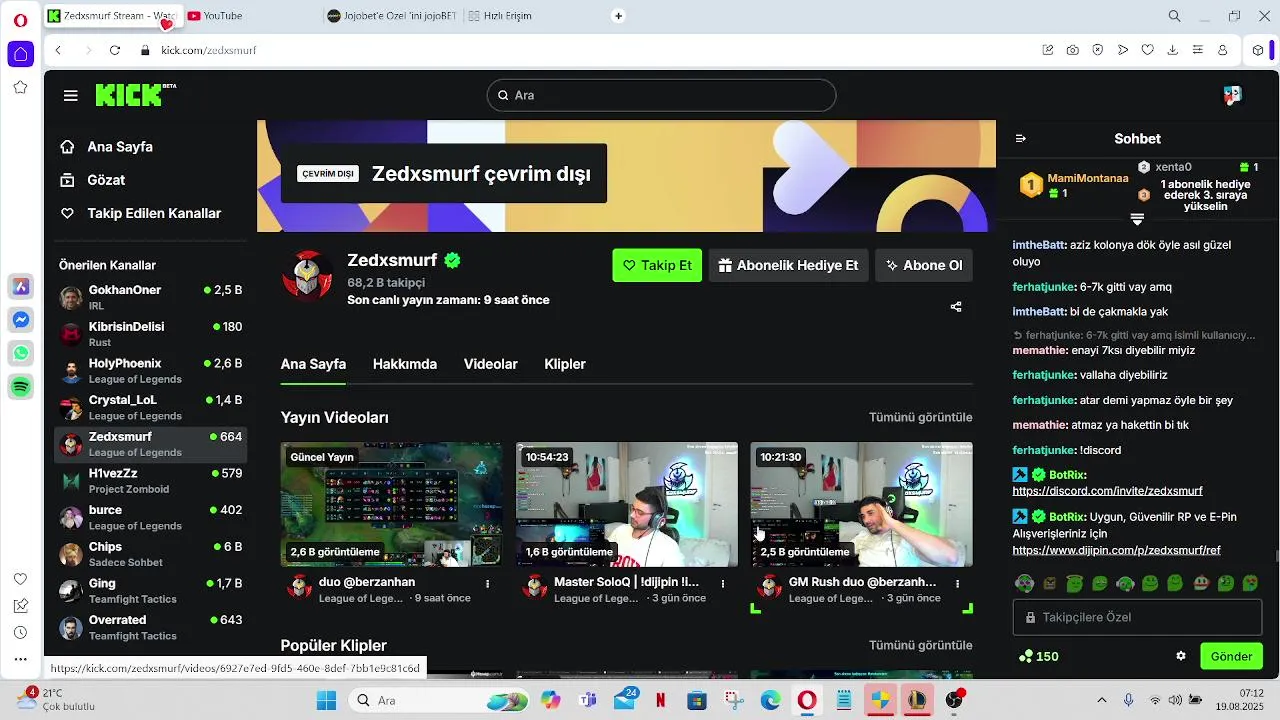Click Takip Et follow button
Viewport: 1280px width, 720px height.
(x=657, y=265)
